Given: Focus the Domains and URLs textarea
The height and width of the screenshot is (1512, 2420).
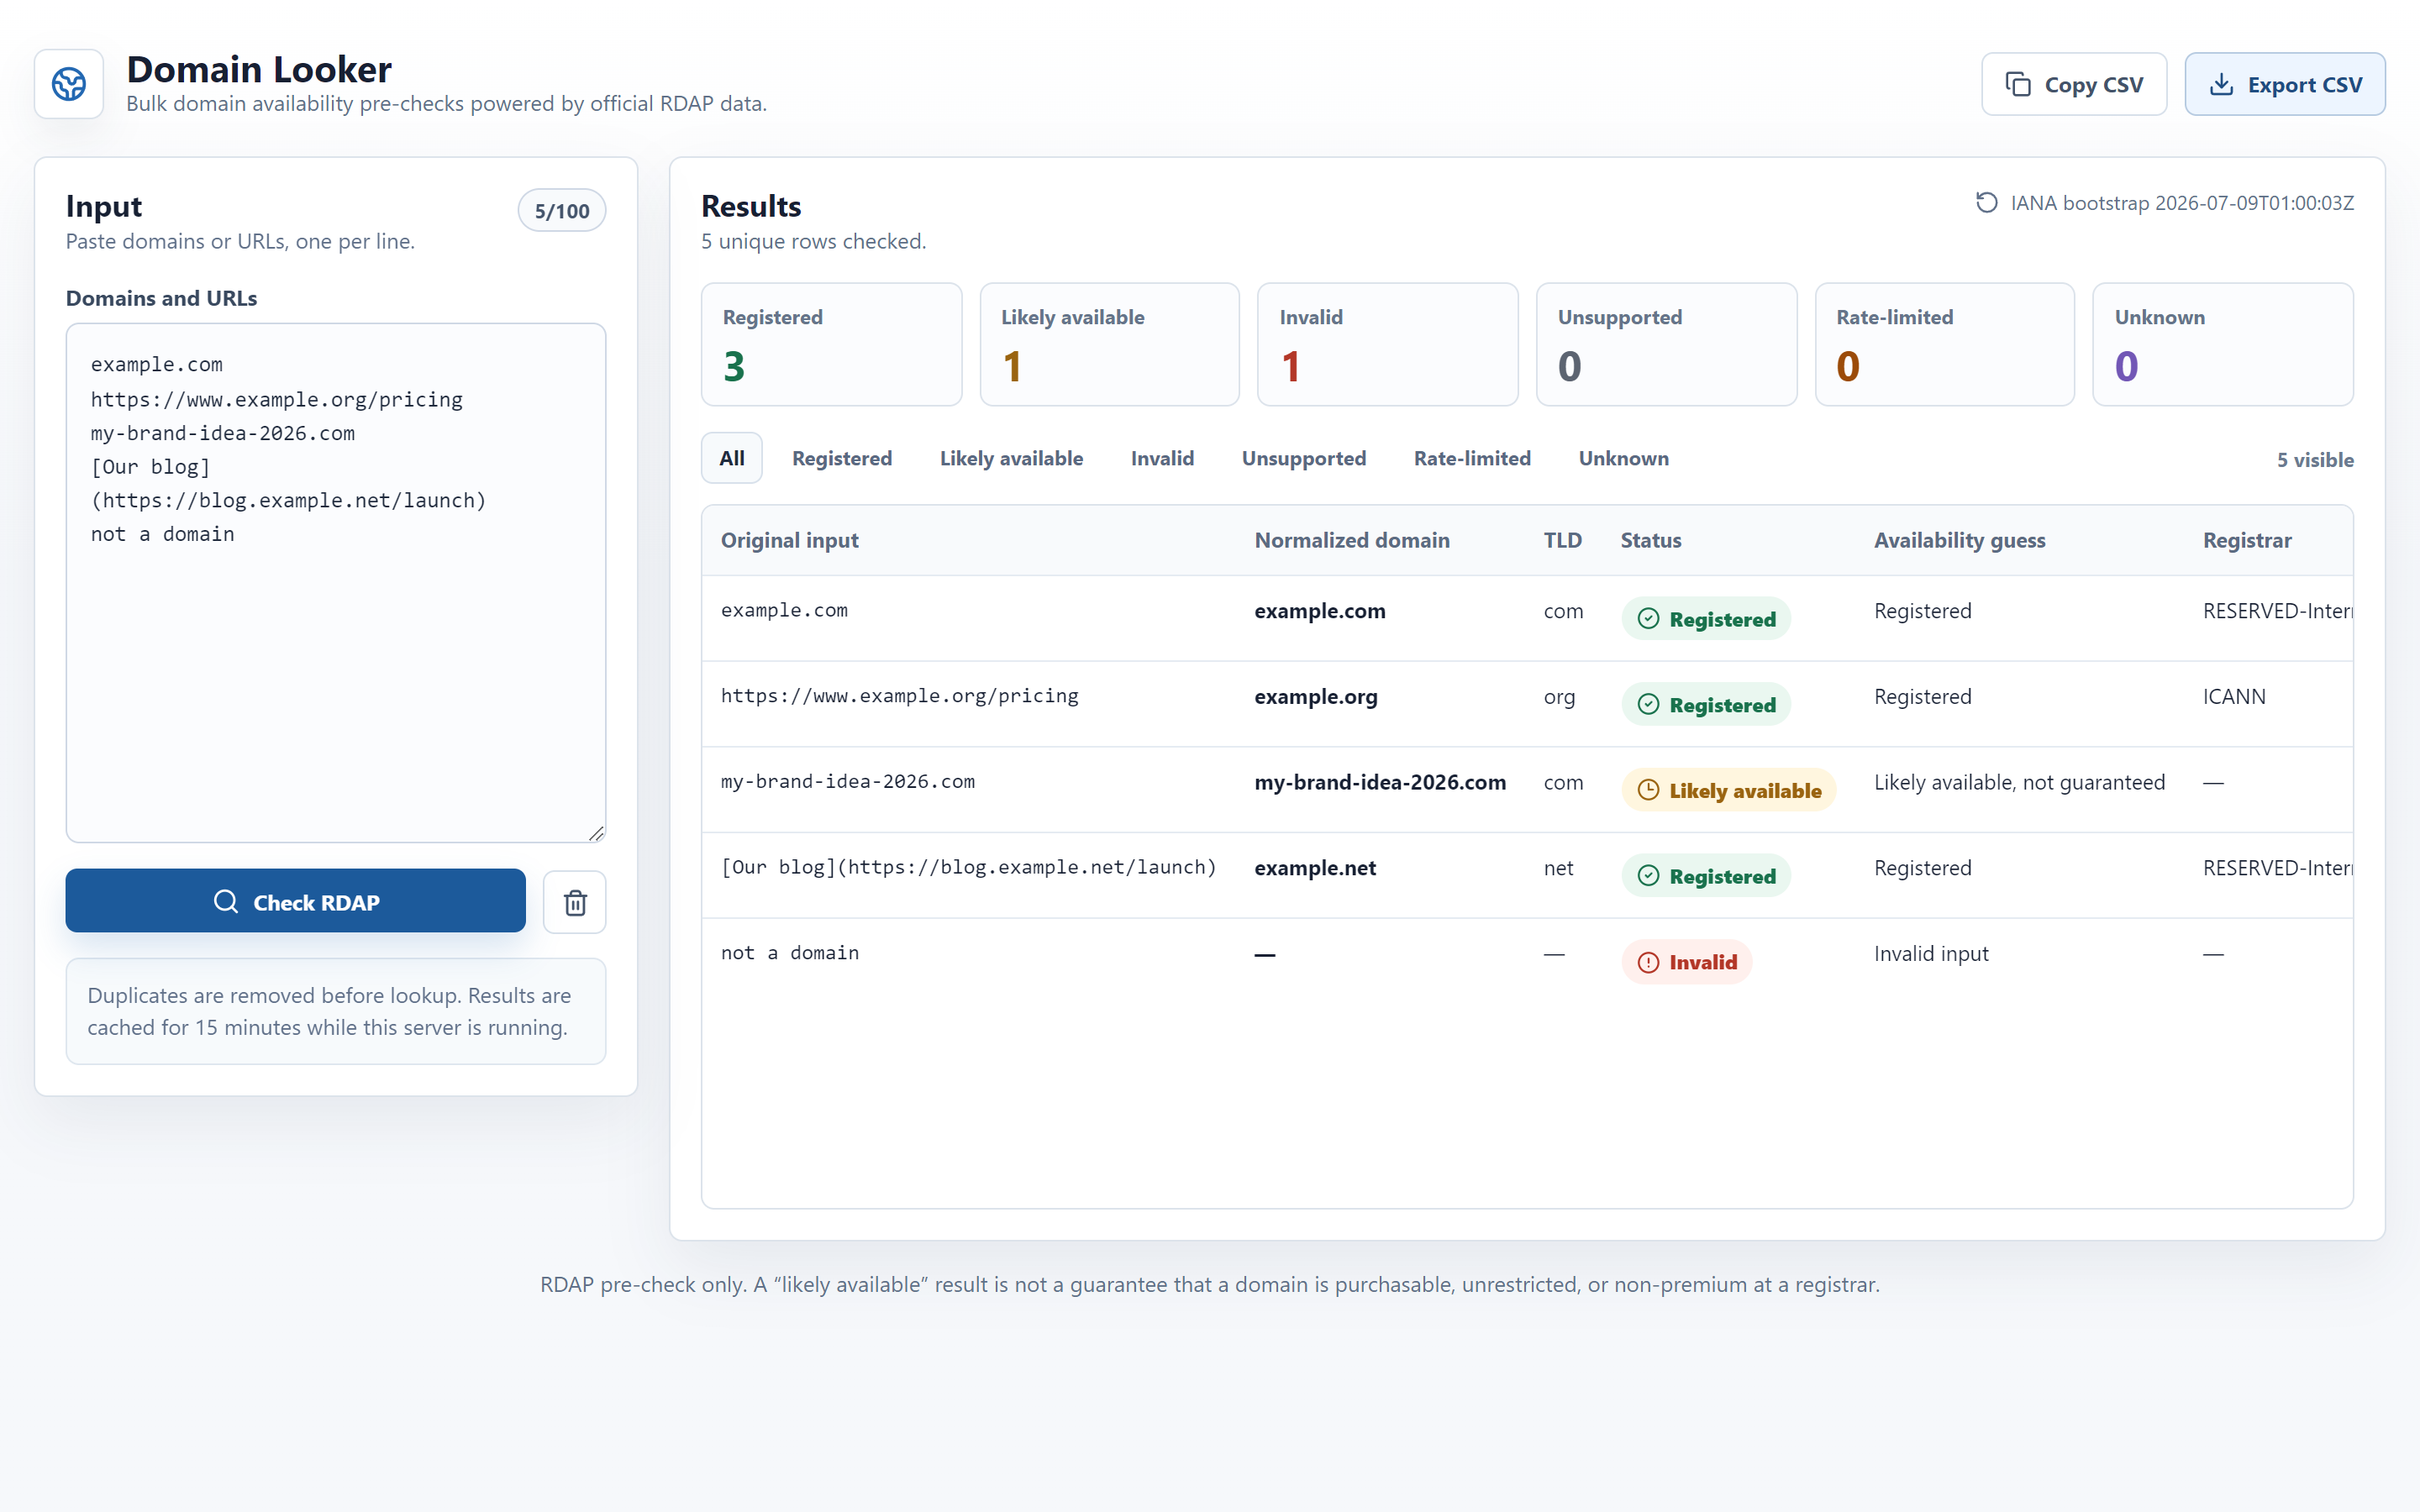Looking at the screenshot, I should coord(336,582).
